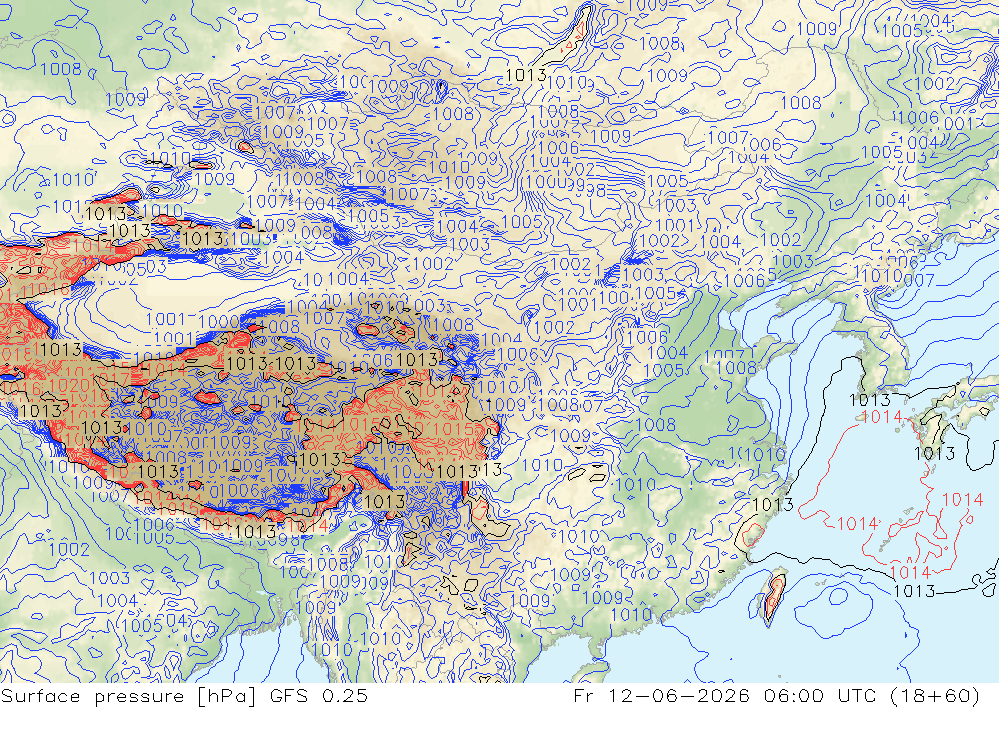Viewport: 1000px width, 733px height.
Task: Click the red 1014 label west of Kyushu
Action: click(x=882, y=417)
